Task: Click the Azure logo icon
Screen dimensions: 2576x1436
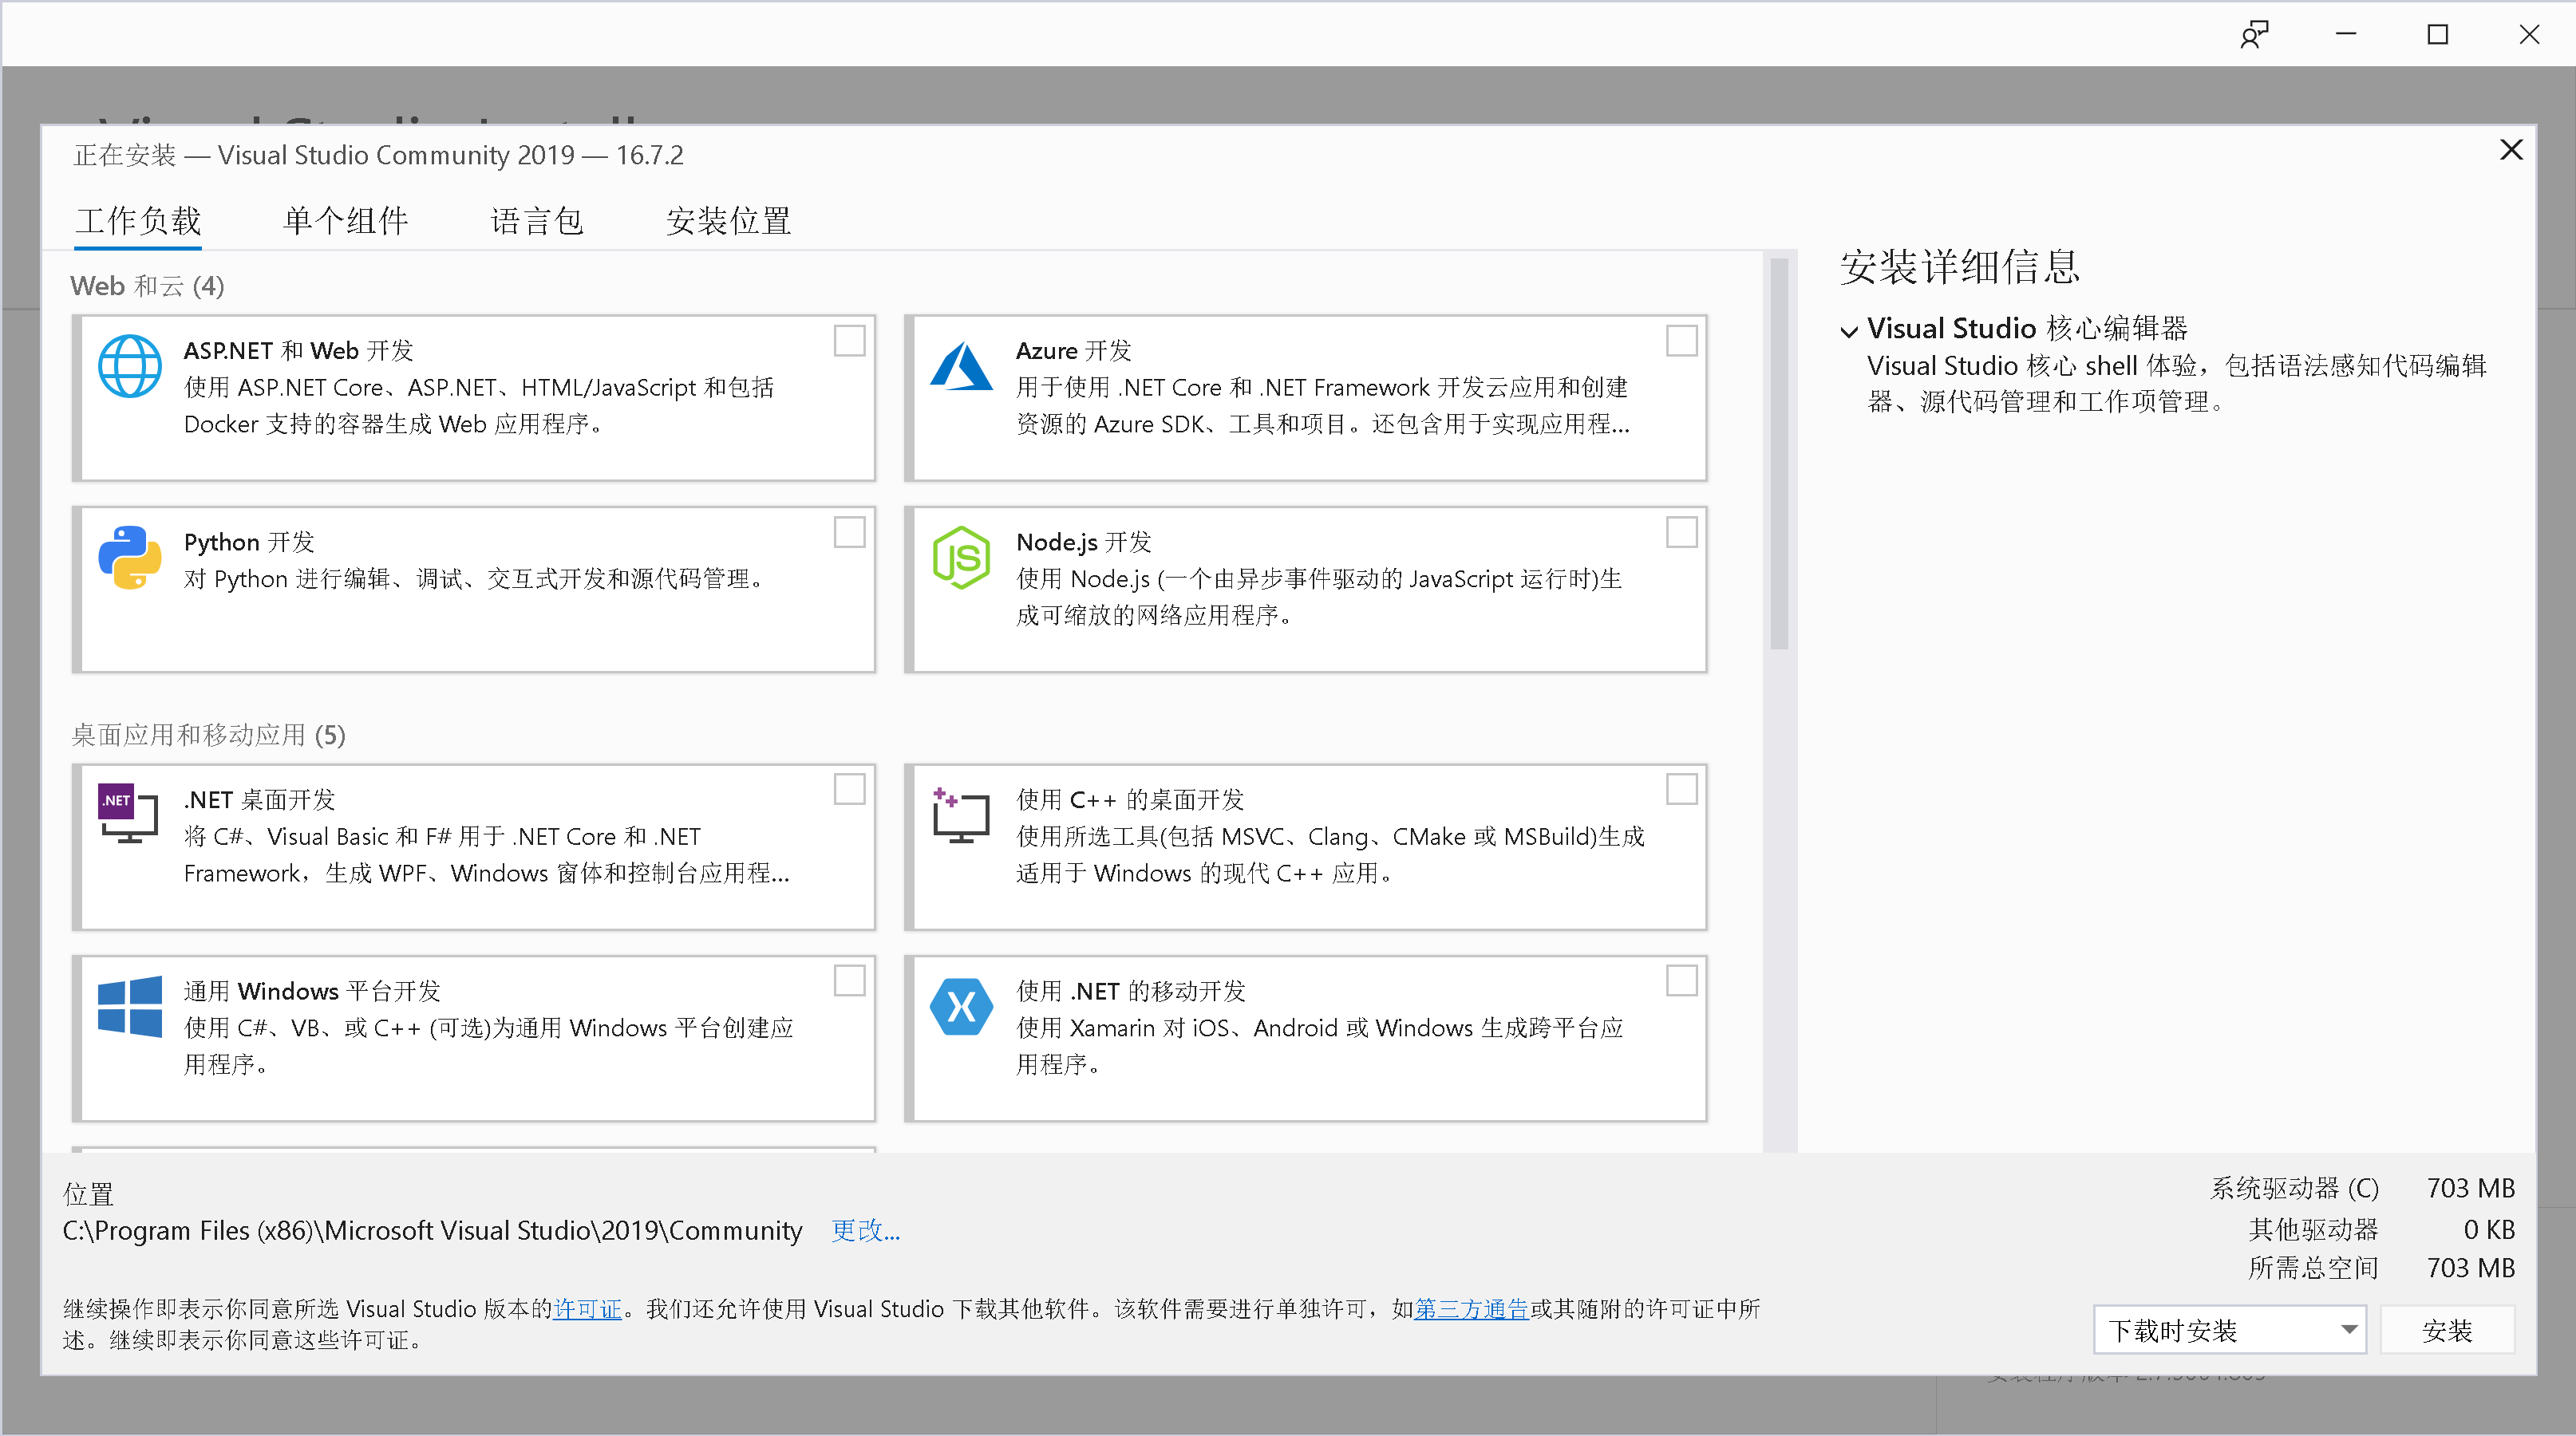Action: pyautogui.click(x=961, y=366)
